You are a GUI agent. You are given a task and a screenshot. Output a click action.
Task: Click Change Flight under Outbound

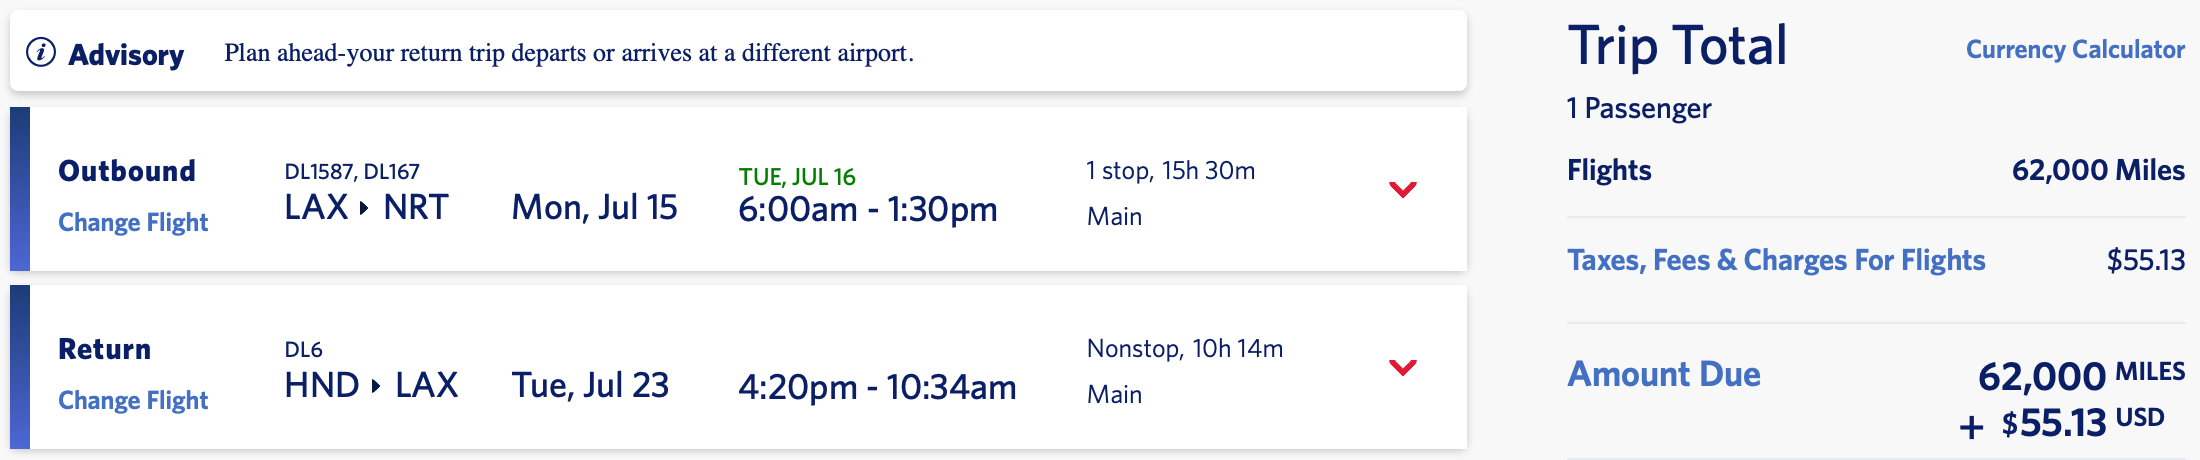133,222
